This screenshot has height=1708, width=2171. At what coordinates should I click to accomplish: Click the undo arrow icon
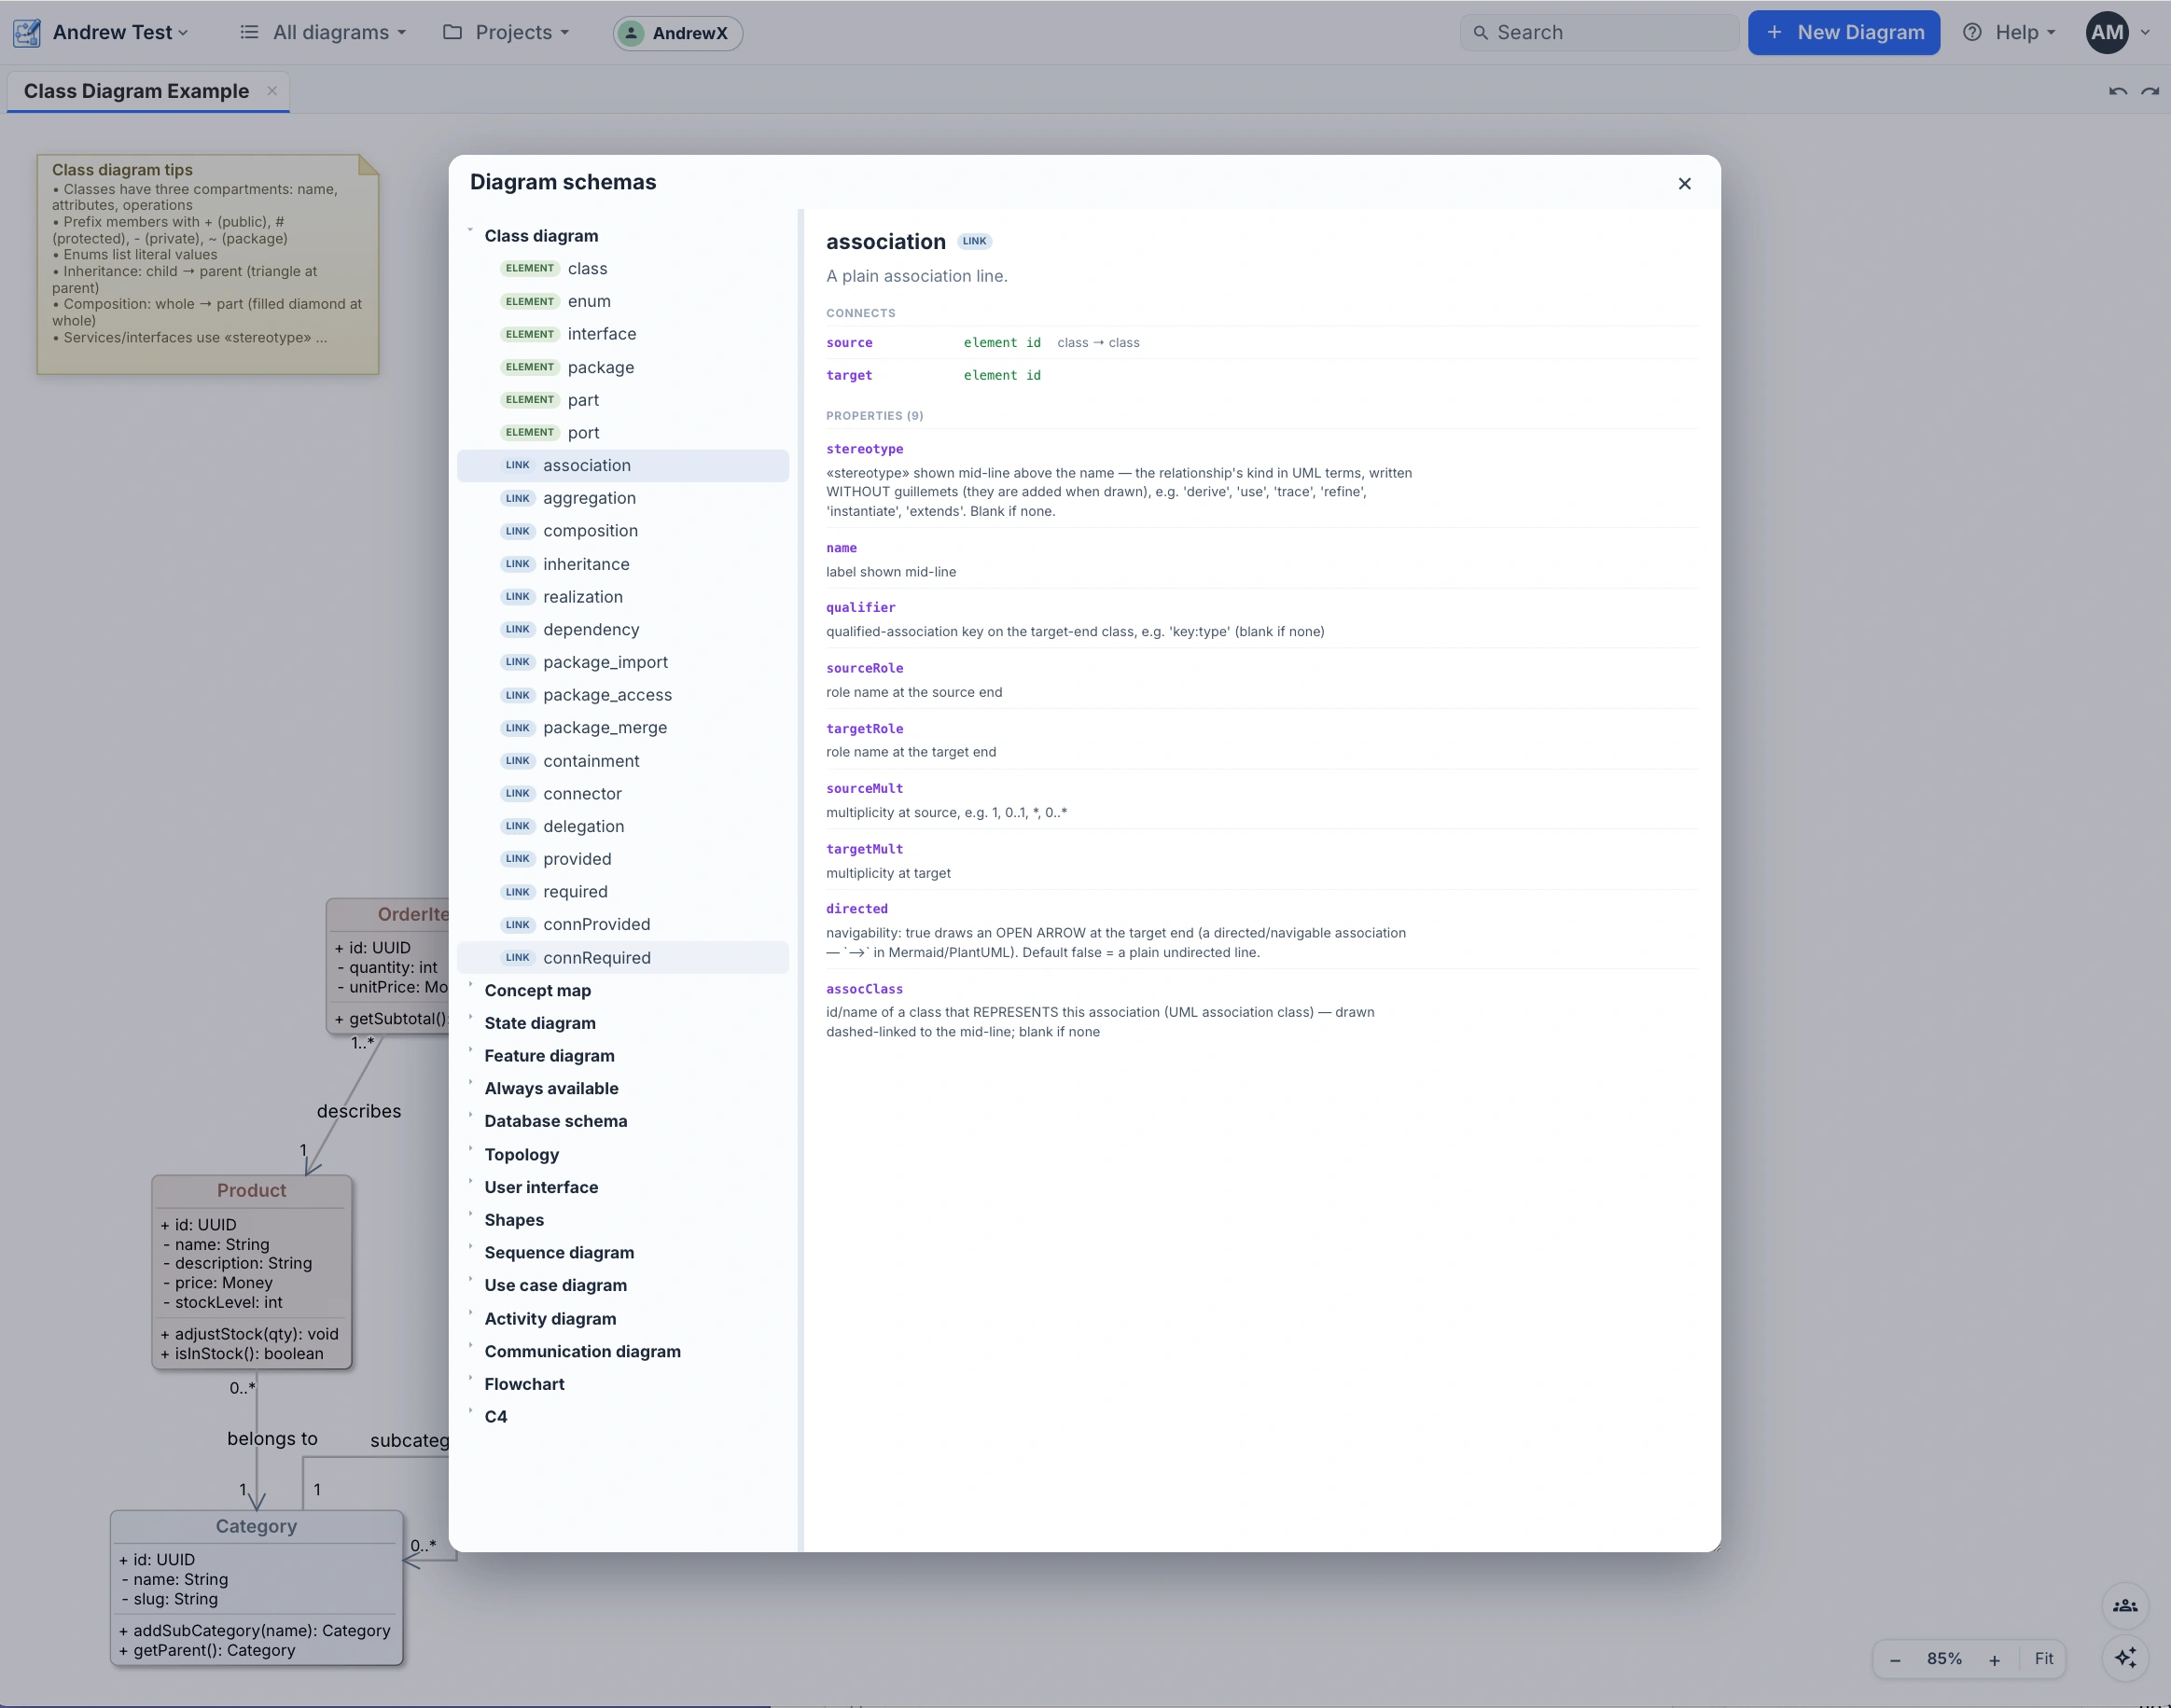pyautogui.click(x=2117, y=91)
